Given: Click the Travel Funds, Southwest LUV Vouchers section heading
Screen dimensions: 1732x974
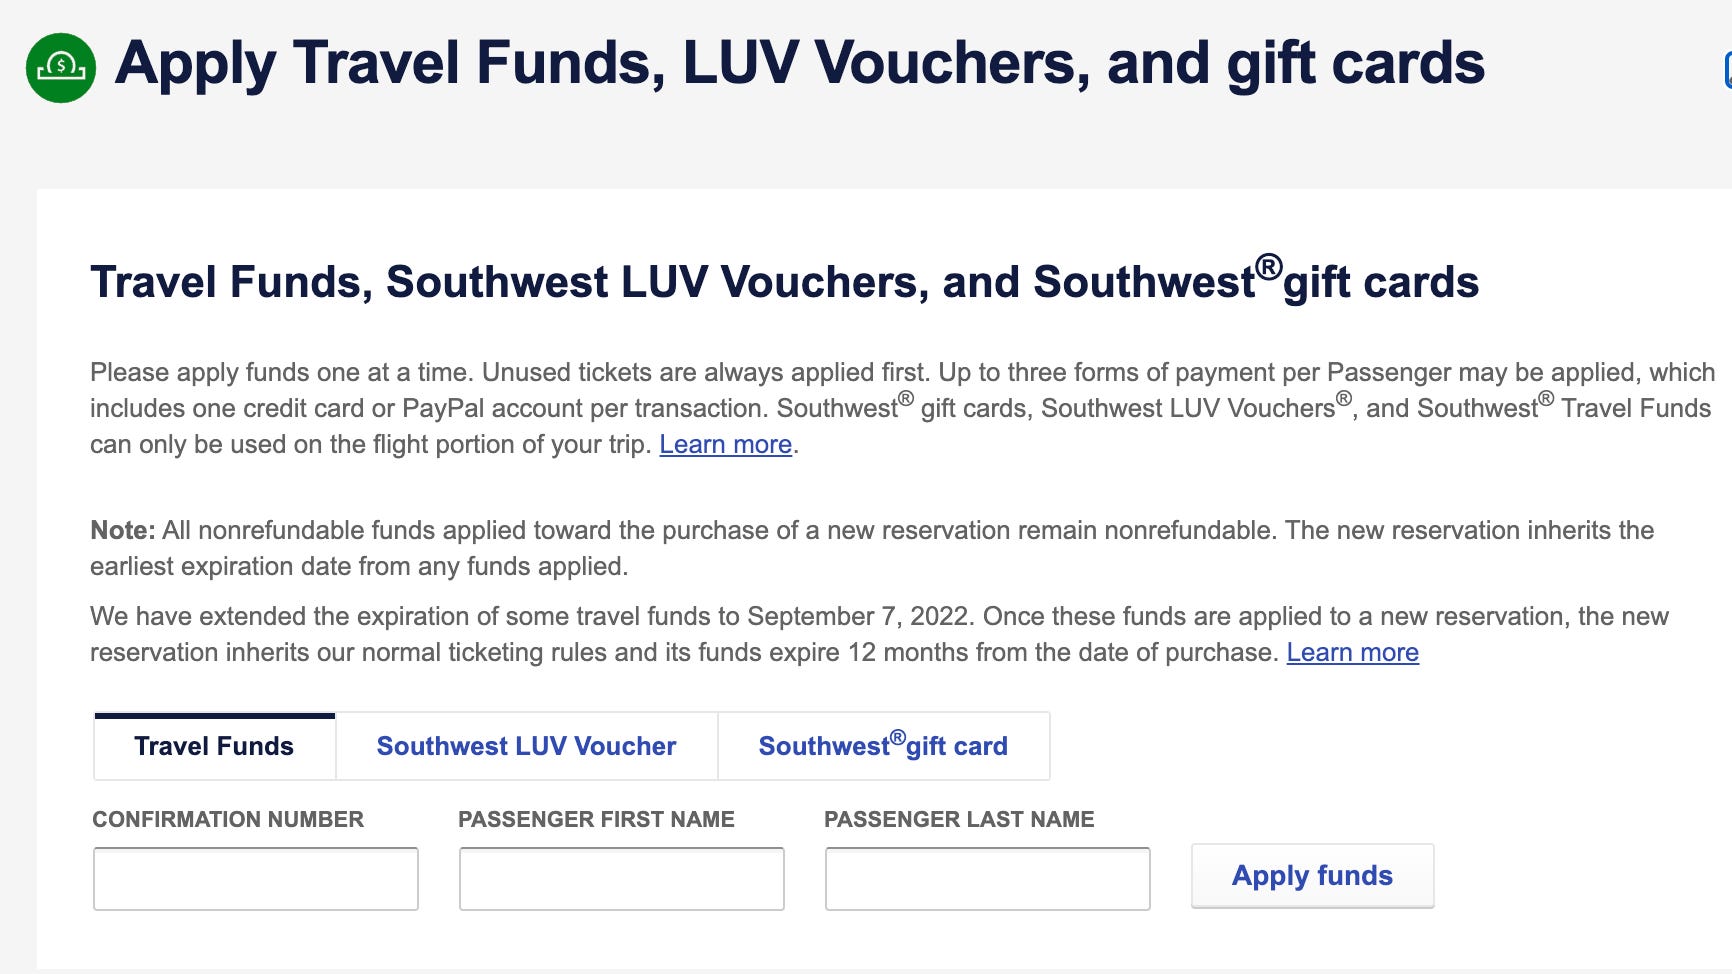Looking at the screenshot, I should point(784,282).
